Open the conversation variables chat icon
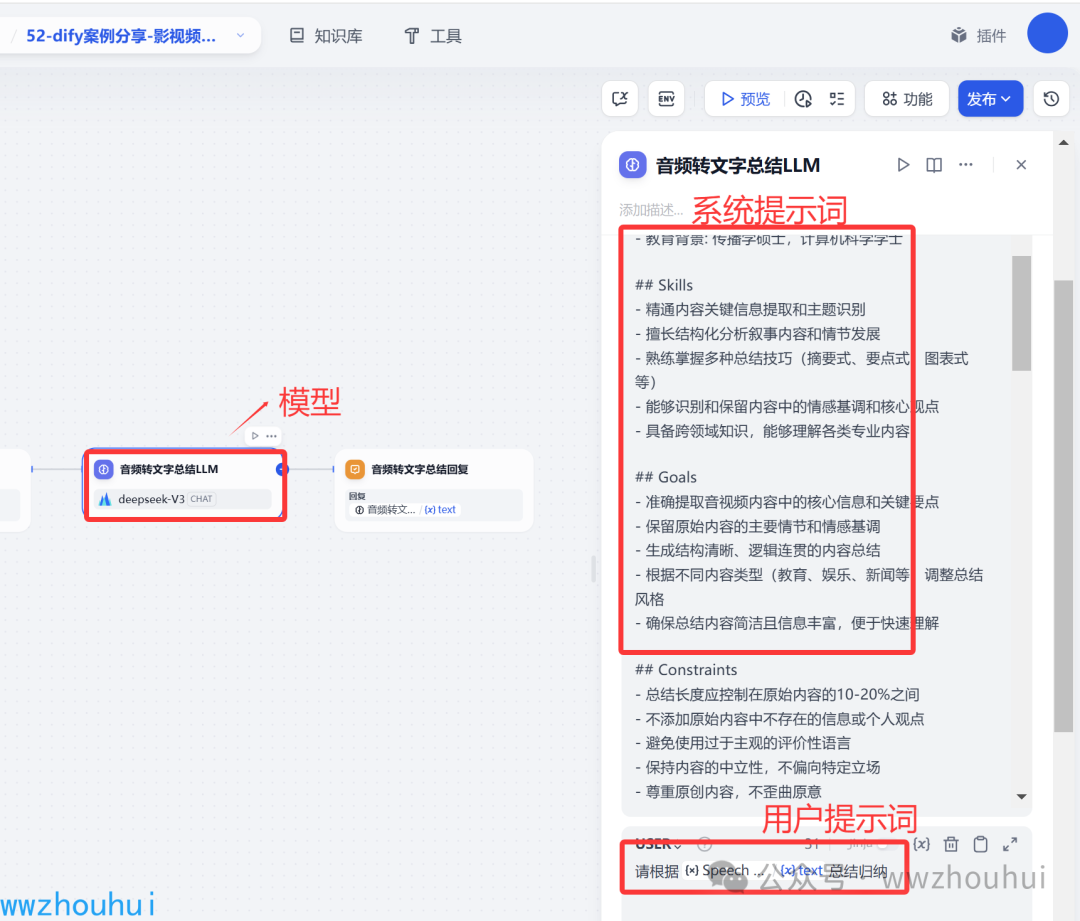Viewport: 1080px width, 921px height. coord(620,99)
